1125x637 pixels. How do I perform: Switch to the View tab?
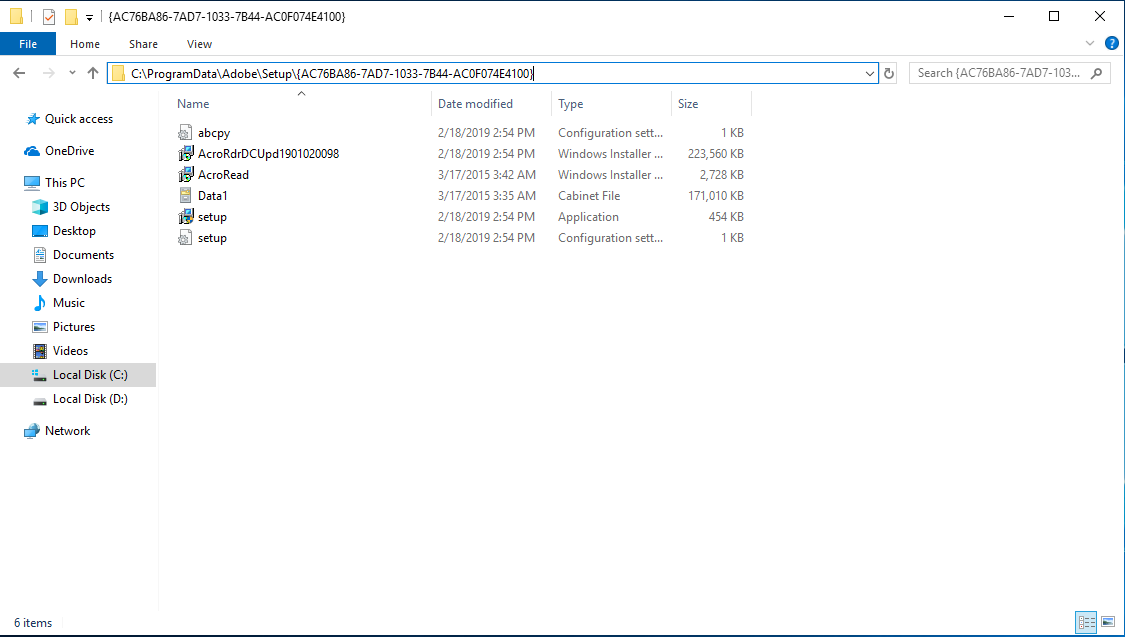199,44
